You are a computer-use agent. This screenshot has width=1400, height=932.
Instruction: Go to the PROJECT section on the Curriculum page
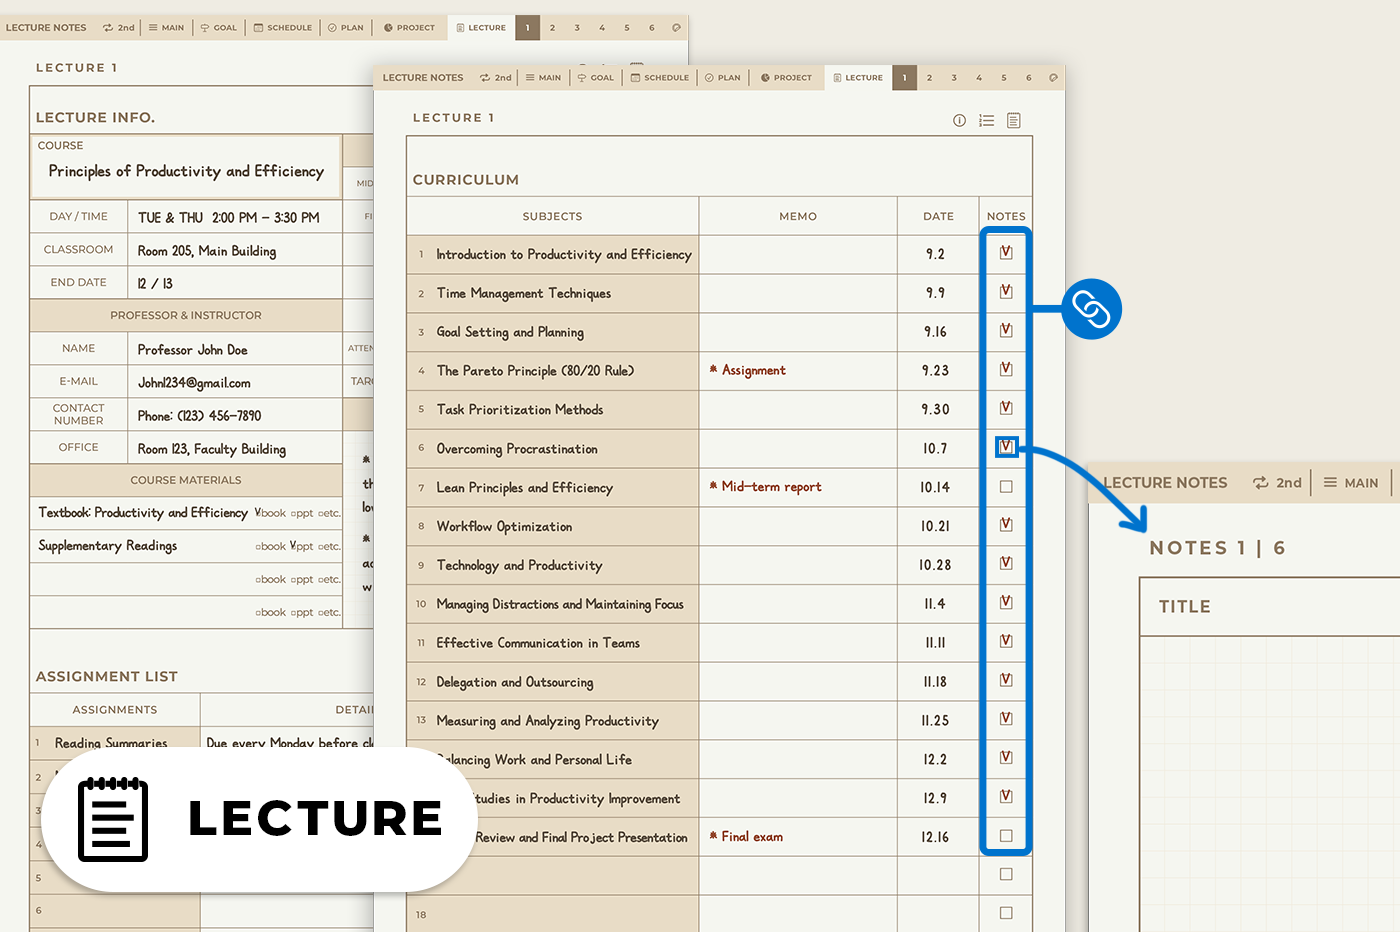point(786,77)
